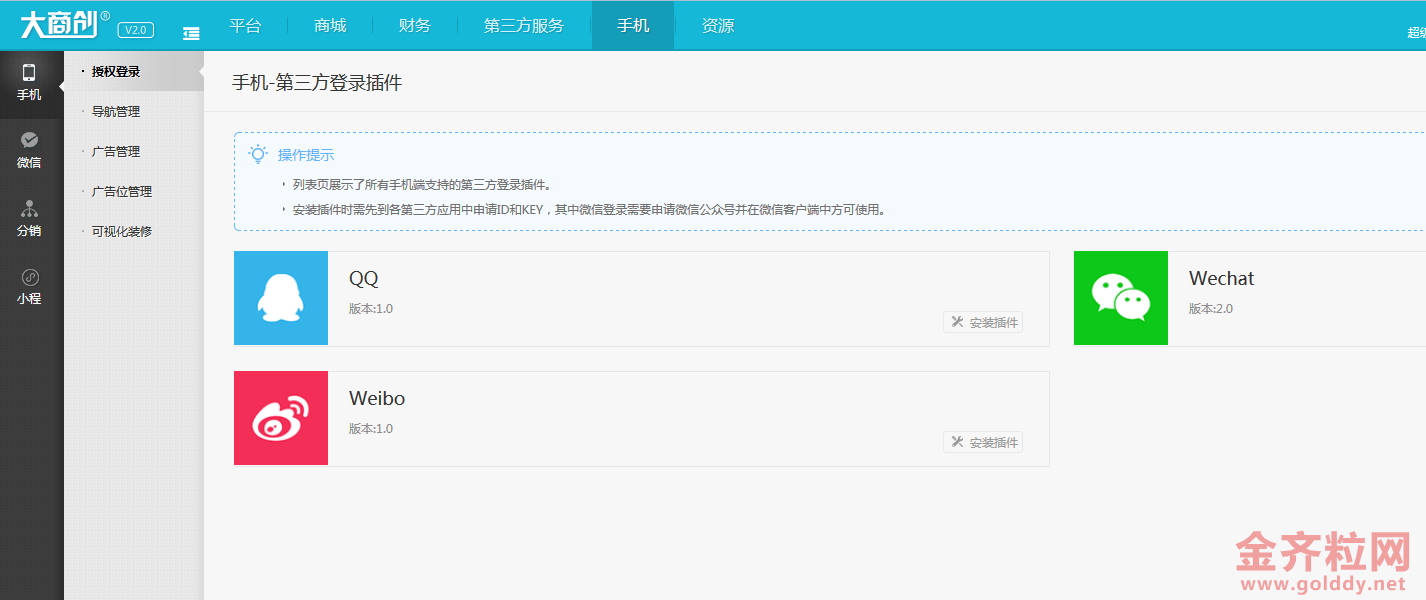Select the 手机 top tab

point(633,26)
